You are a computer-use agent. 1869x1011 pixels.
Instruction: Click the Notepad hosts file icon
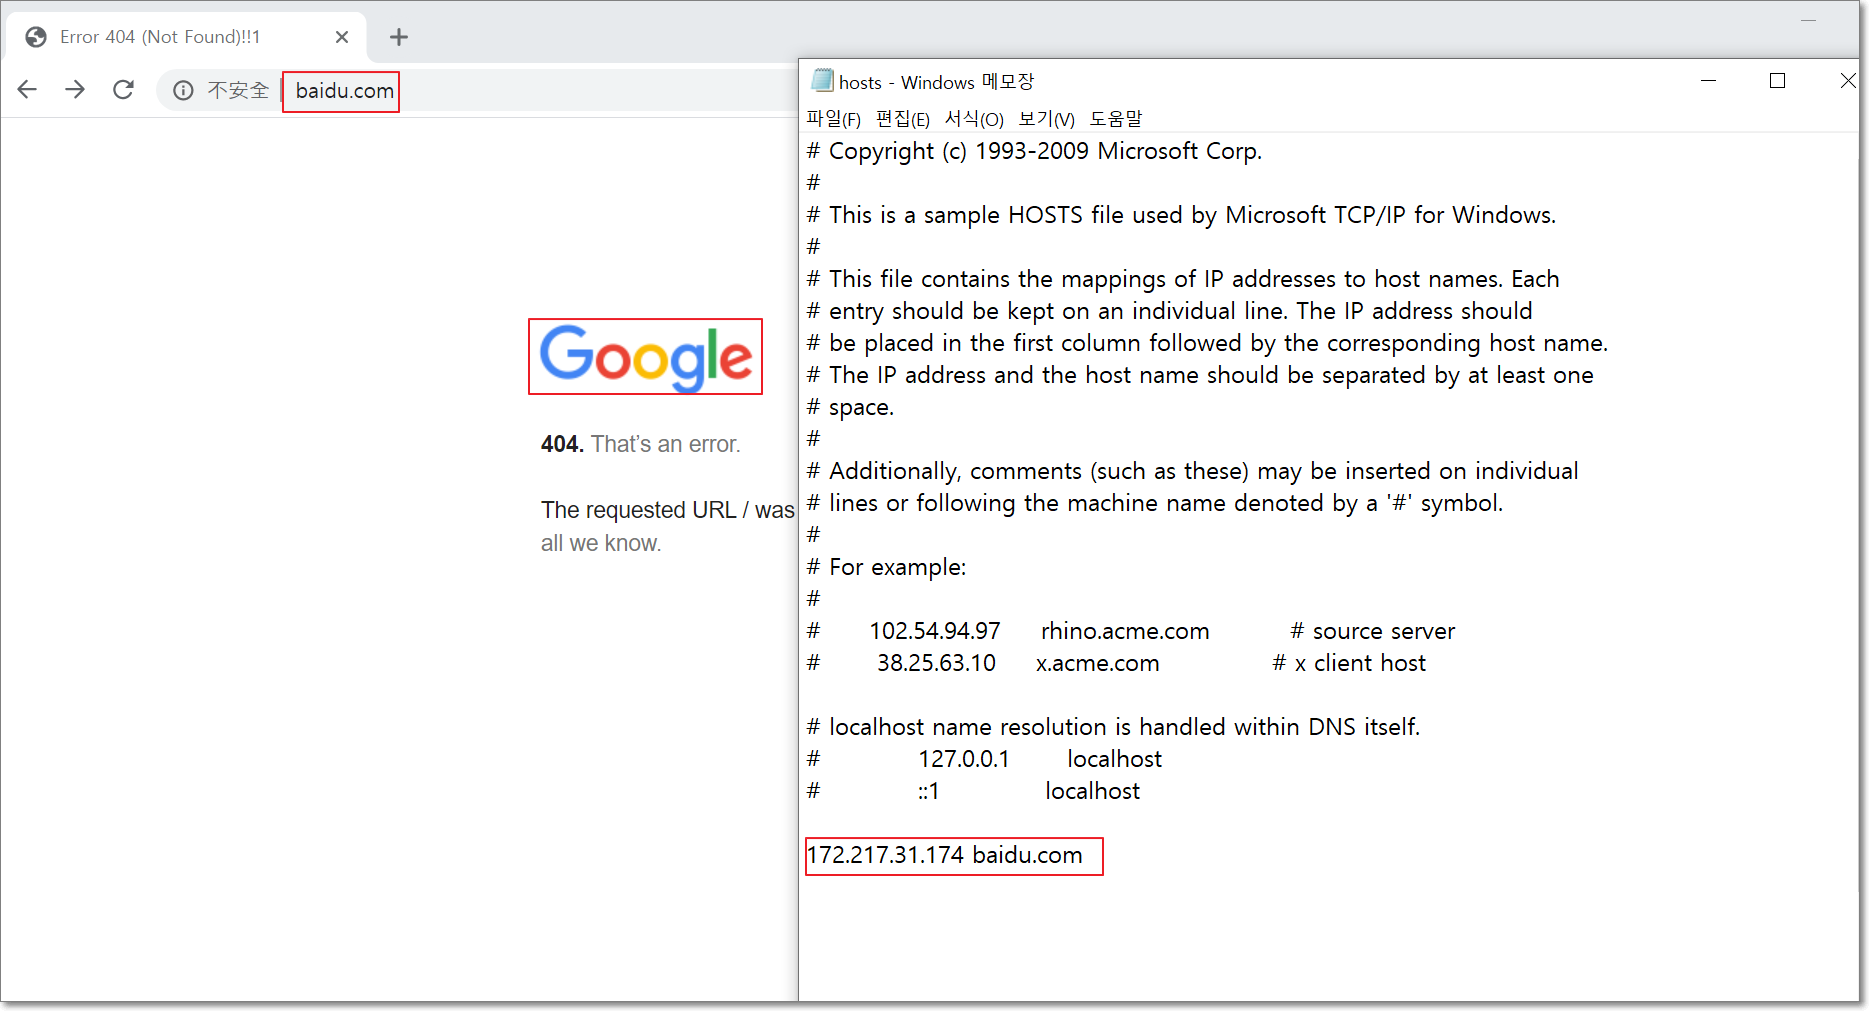(x=822, y=80)
